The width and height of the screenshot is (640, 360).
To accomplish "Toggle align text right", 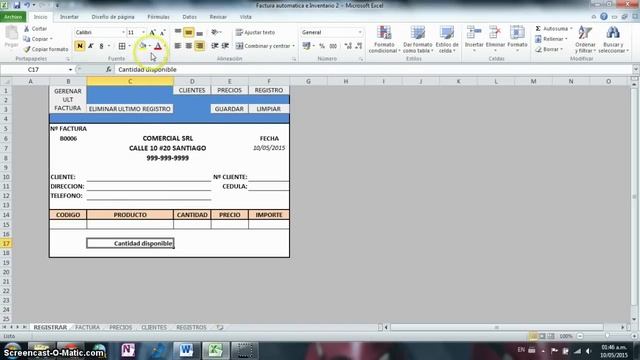I will (x=199, y=46).
